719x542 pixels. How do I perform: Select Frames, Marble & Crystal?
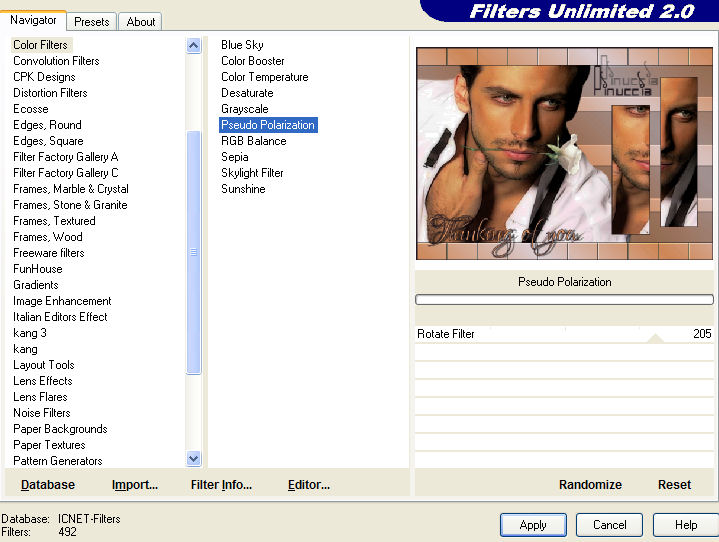point(71,189)
